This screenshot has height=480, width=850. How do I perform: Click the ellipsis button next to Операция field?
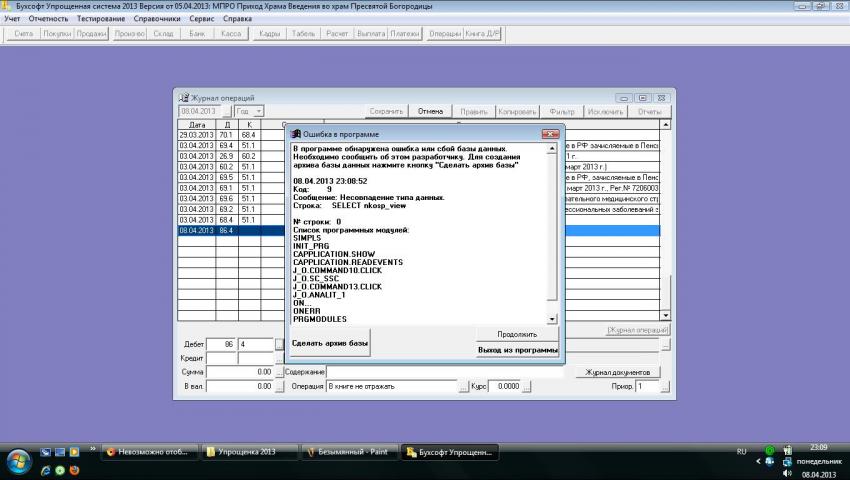pos(464,386)
